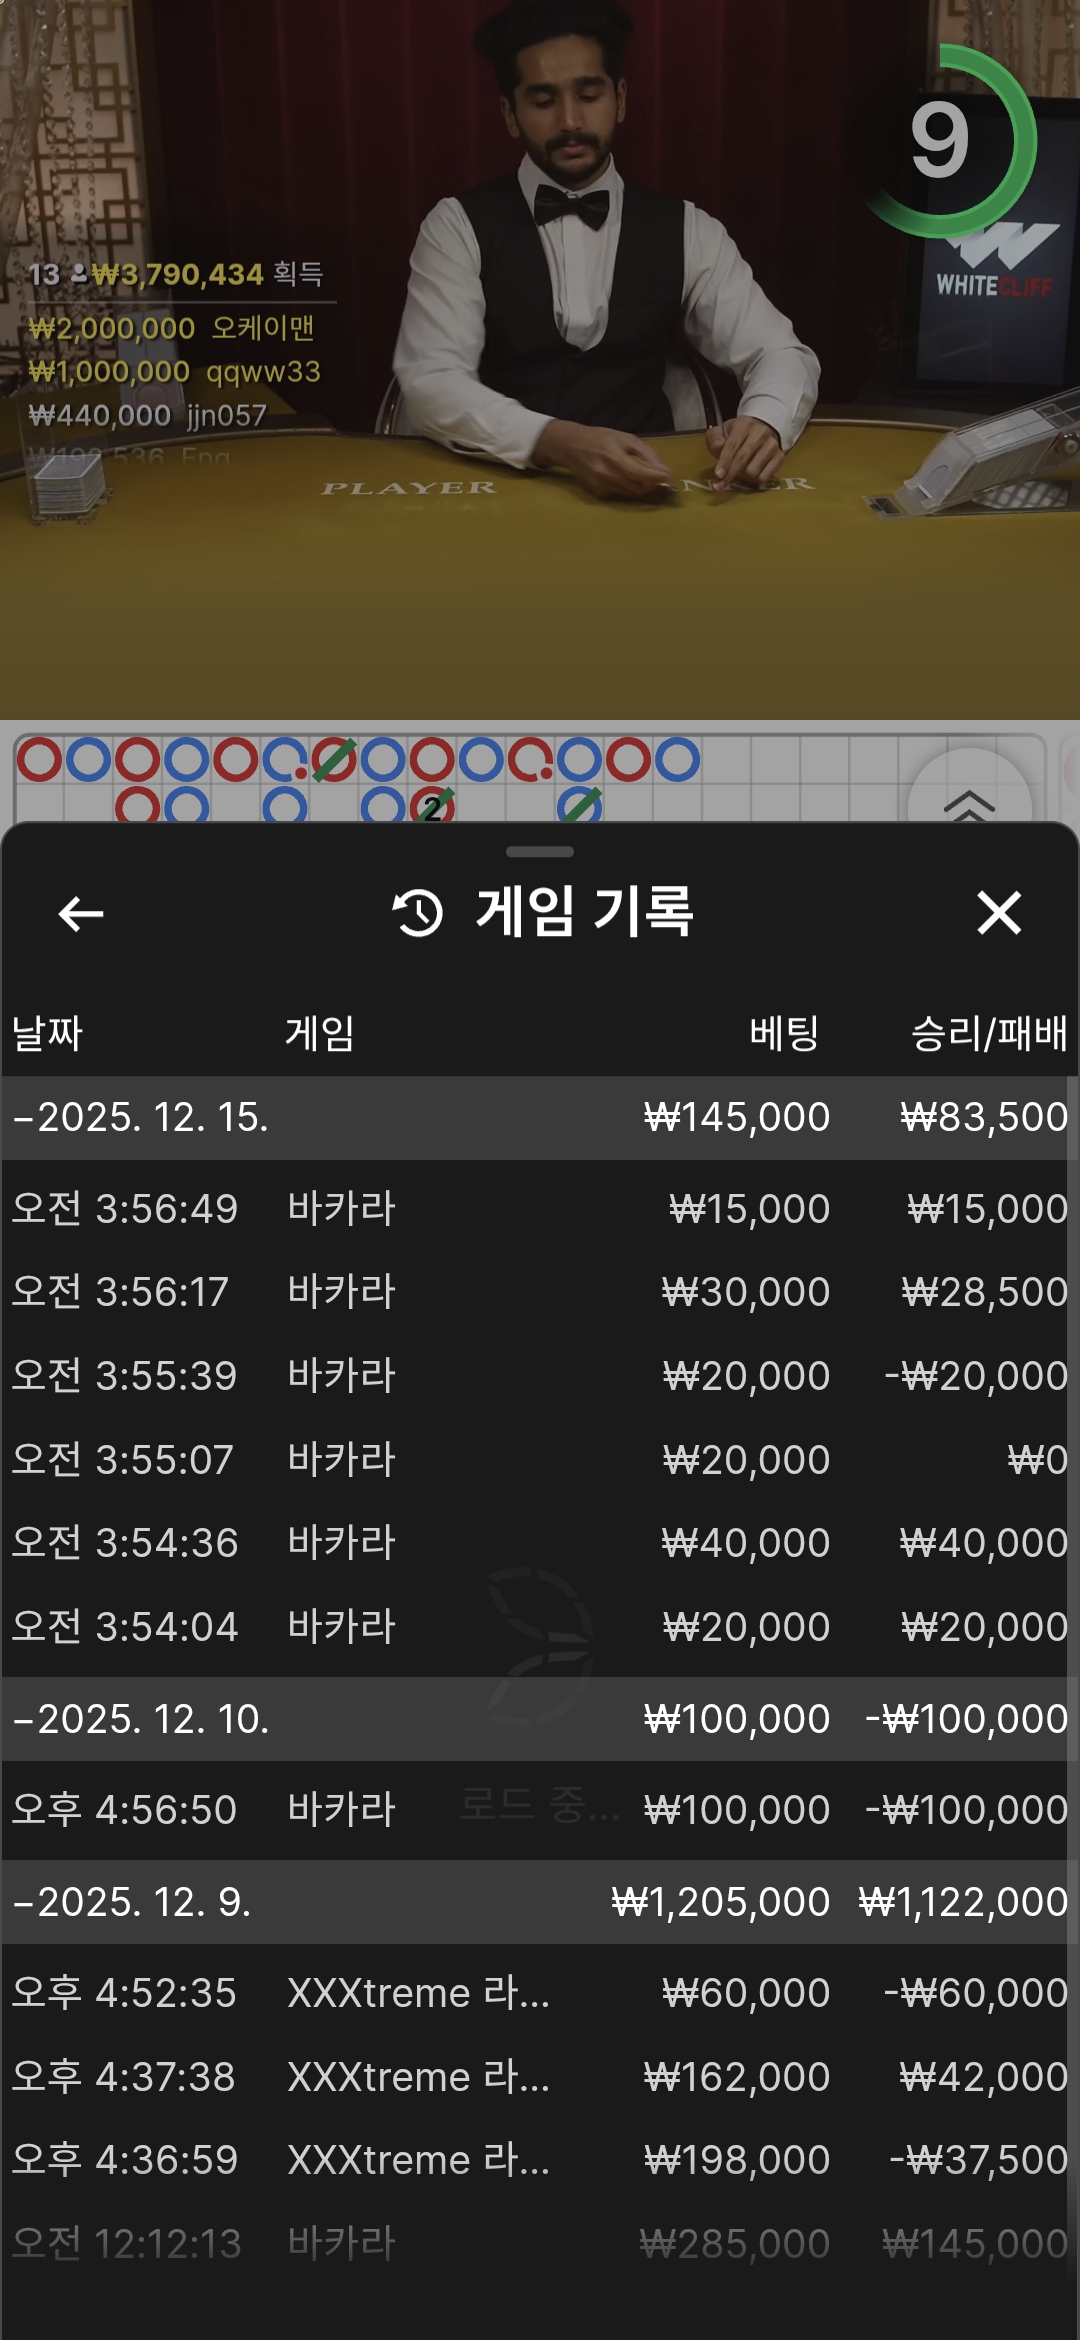Open the 오전 3:56:17 baccarat record

pos(538,1292)
